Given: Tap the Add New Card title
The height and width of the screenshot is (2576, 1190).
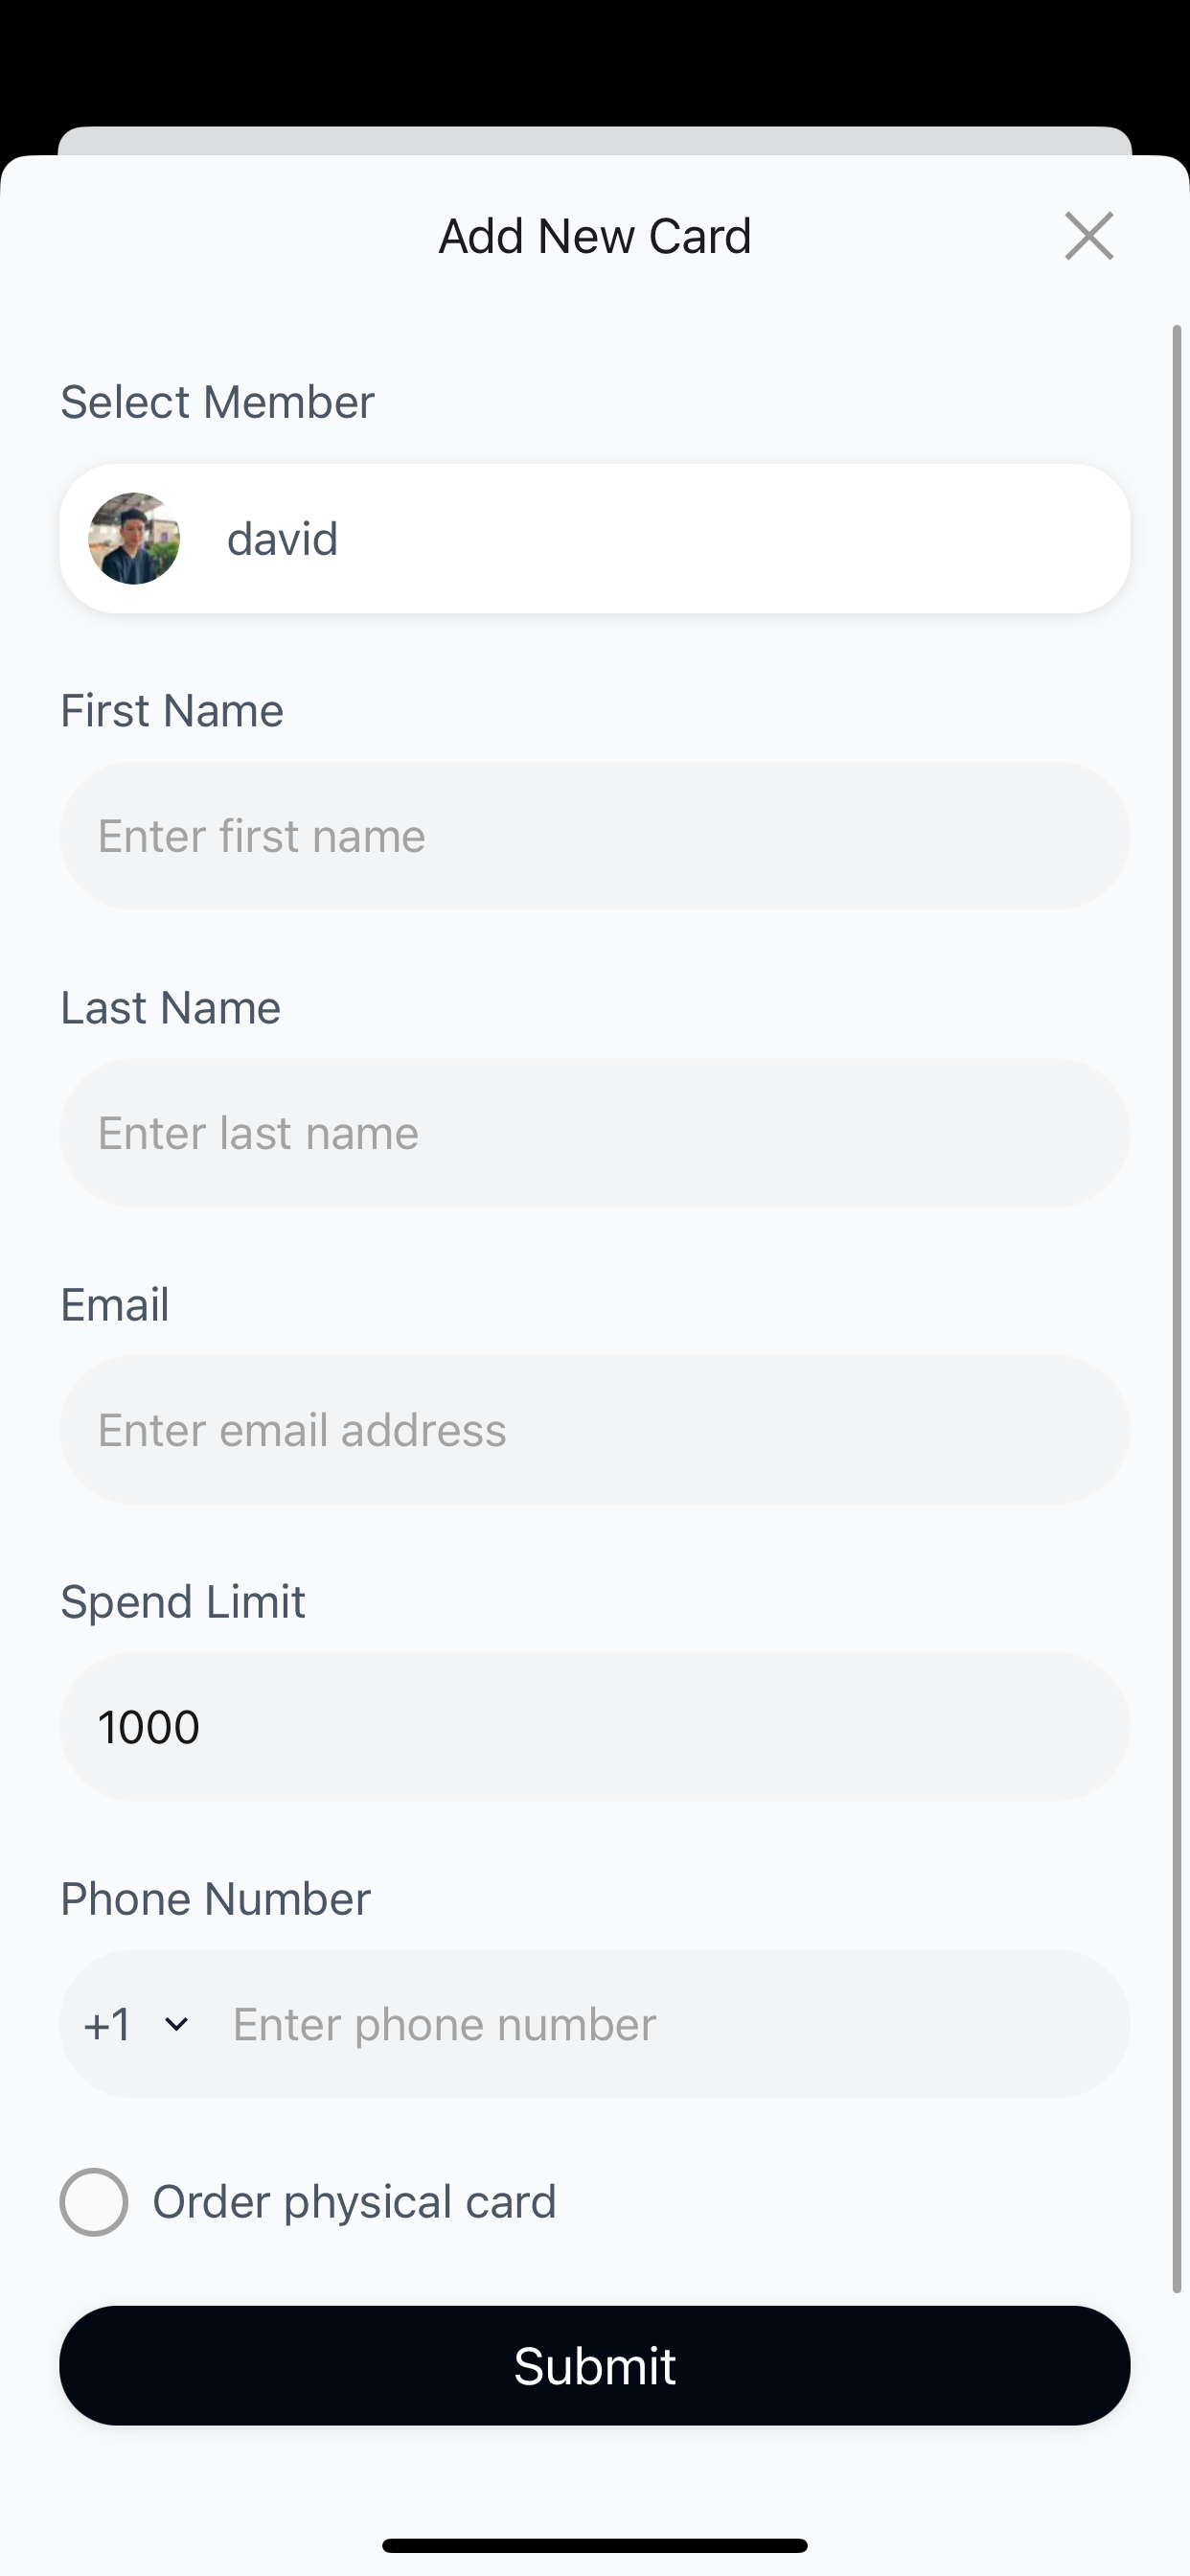Looking at the screenshot, I should click(595, 236).
